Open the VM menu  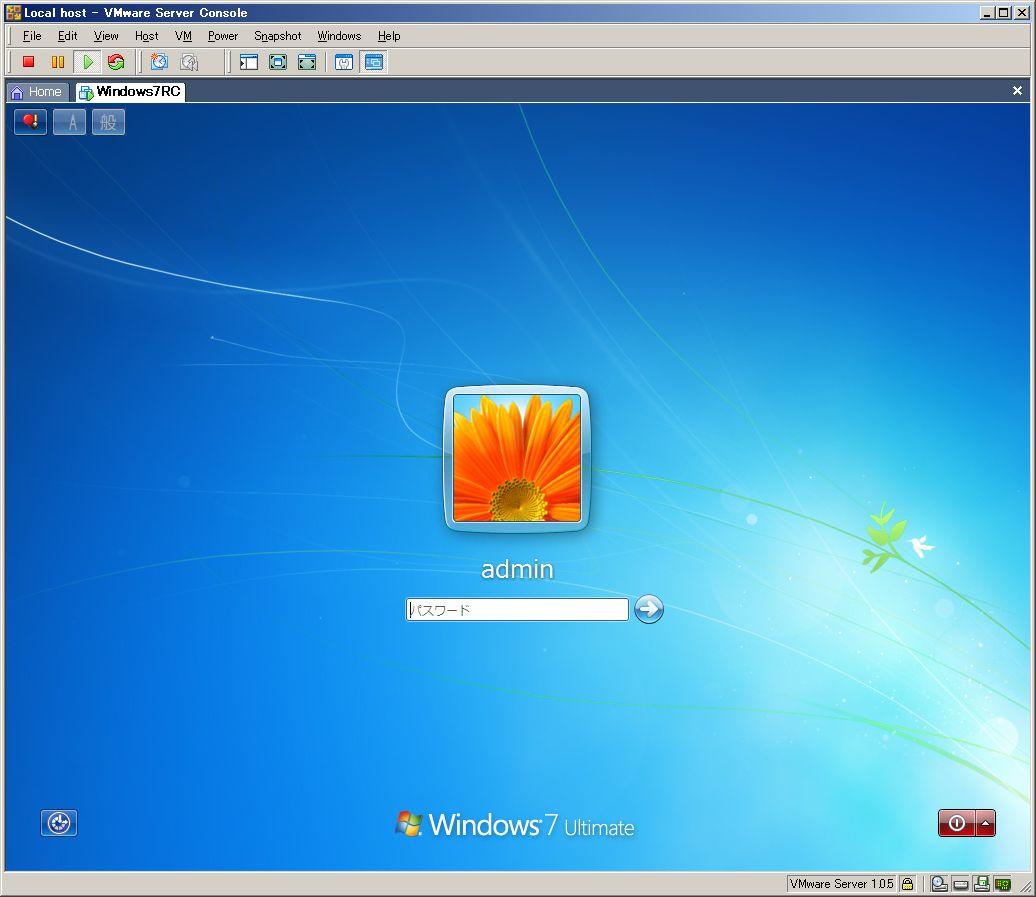pyautogui.click(x=183, y=36)
